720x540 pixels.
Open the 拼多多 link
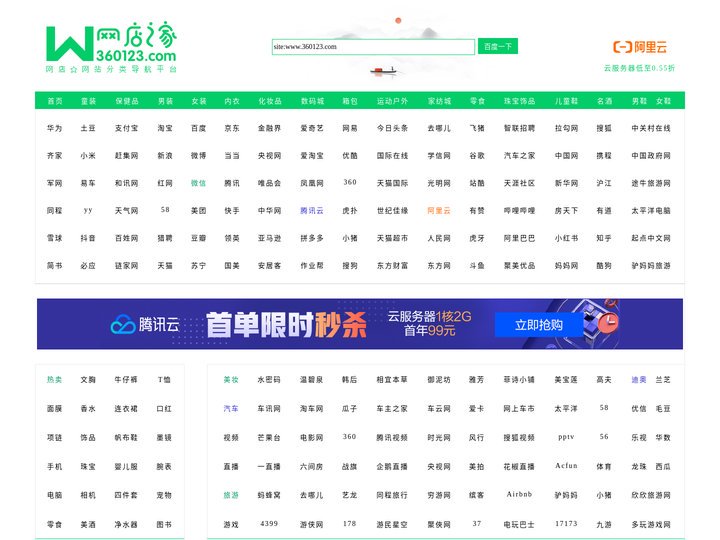coord(312,238)
